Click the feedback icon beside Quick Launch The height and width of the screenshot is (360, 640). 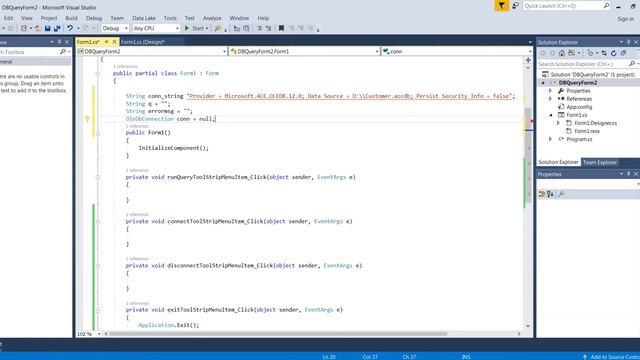click(x=516, y=6)
